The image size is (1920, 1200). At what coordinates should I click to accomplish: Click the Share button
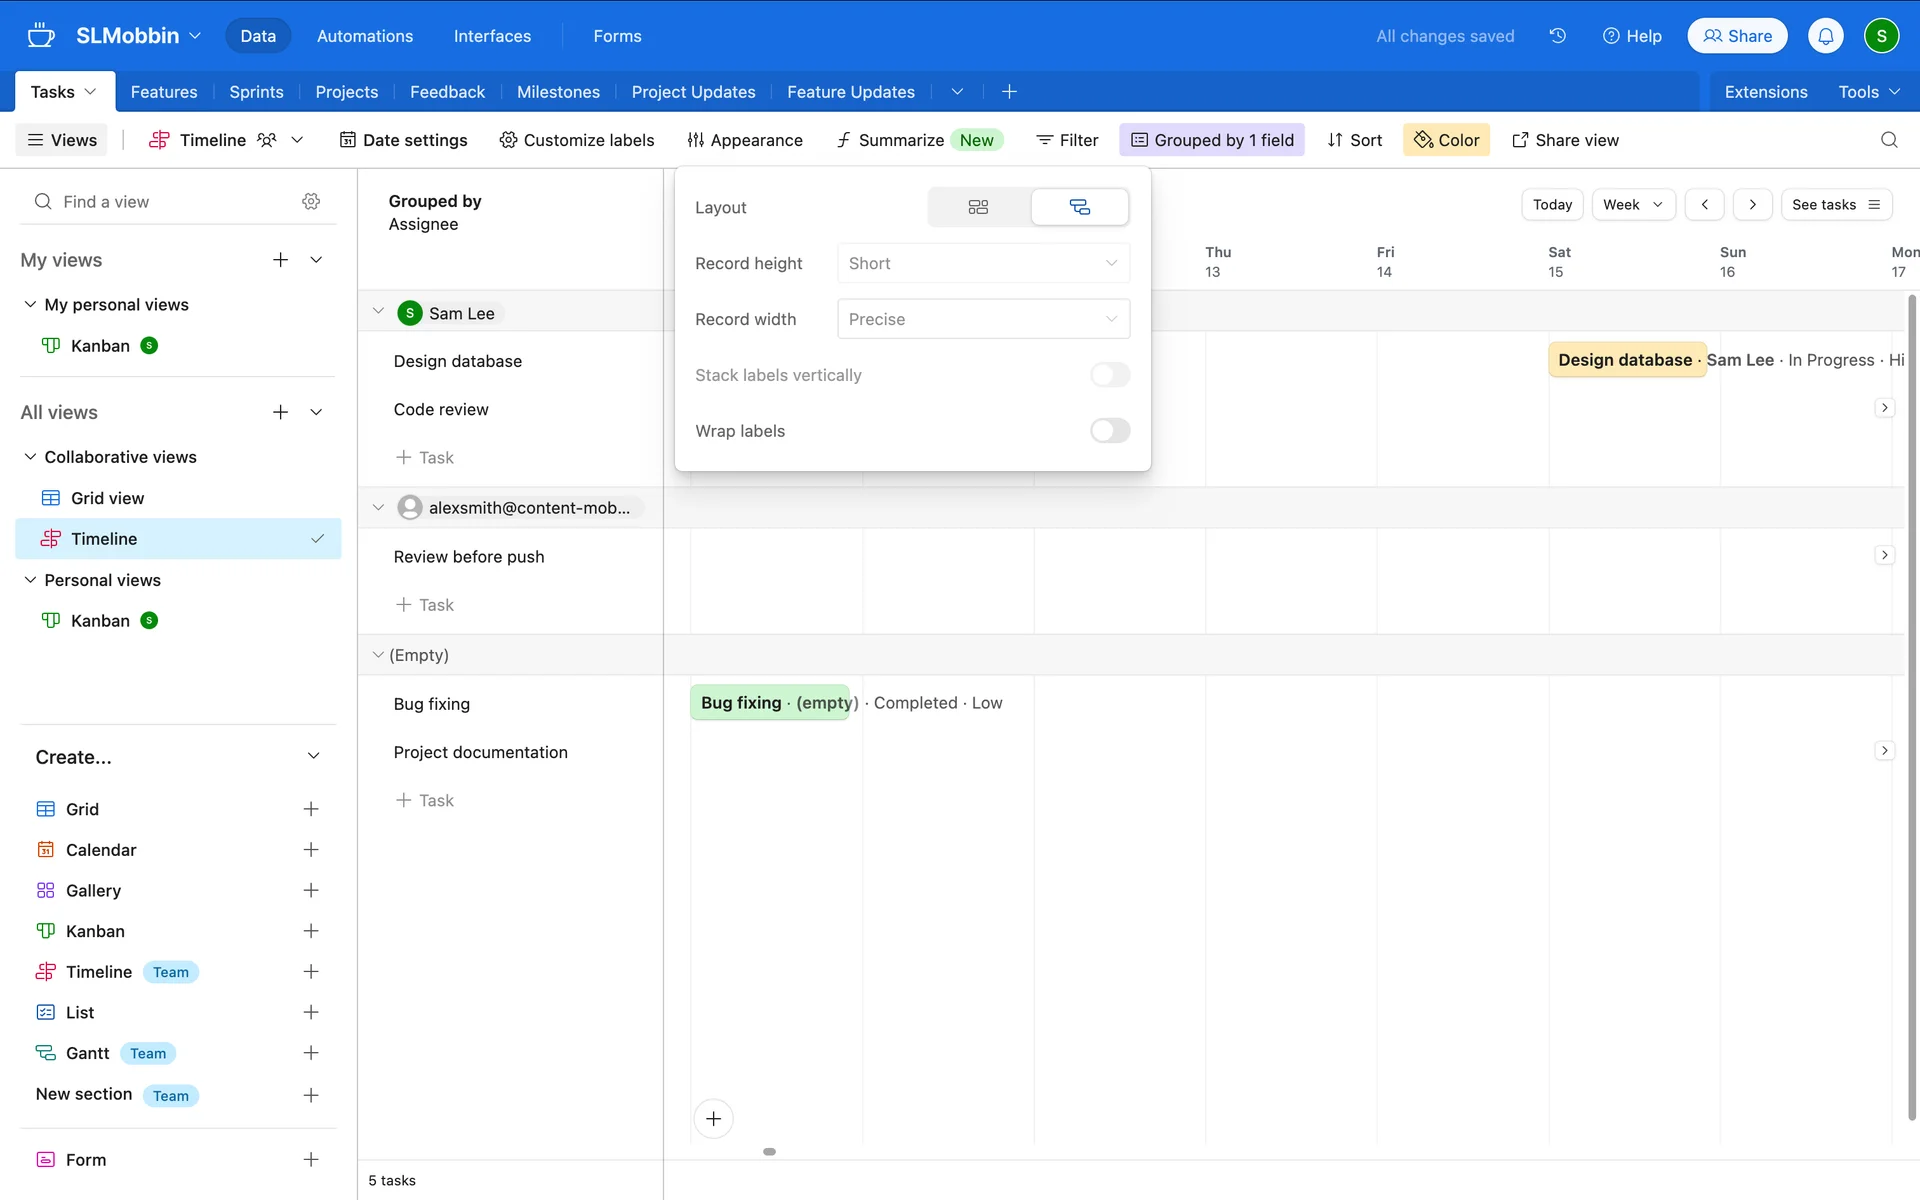[x=1737, y=36]
